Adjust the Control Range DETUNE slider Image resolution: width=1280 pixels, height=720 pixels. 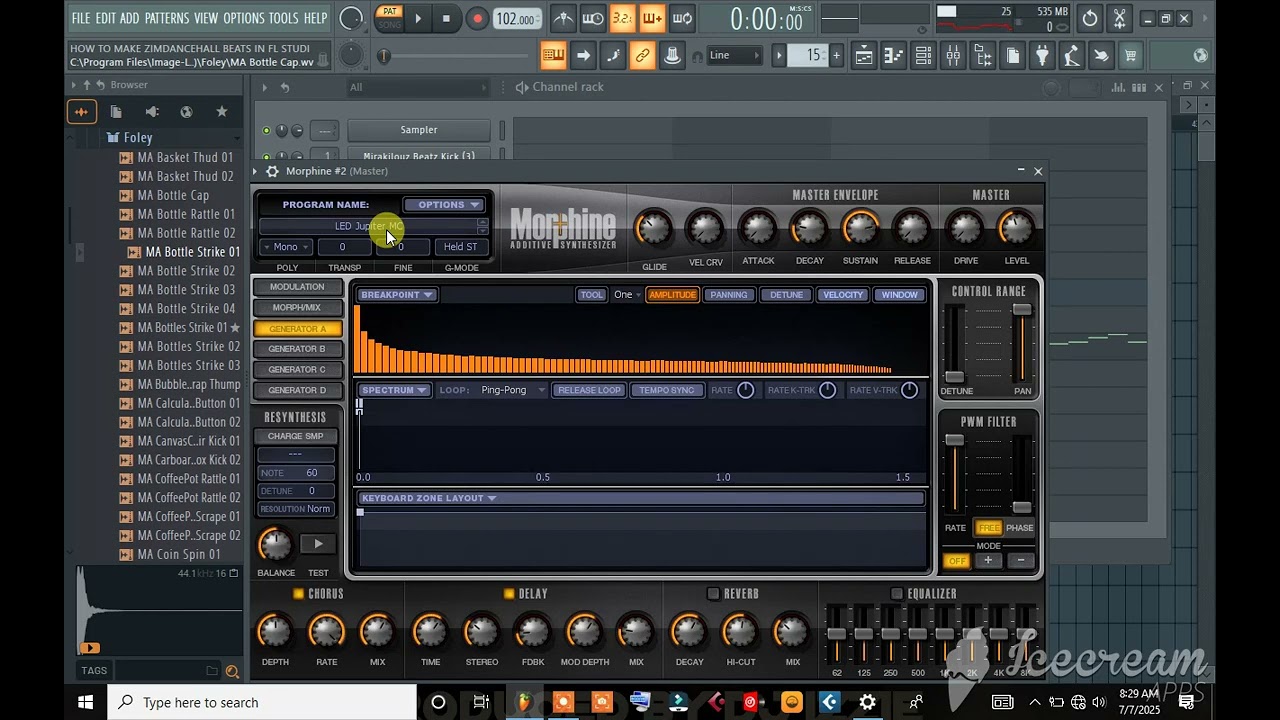[x=955, y=377]
